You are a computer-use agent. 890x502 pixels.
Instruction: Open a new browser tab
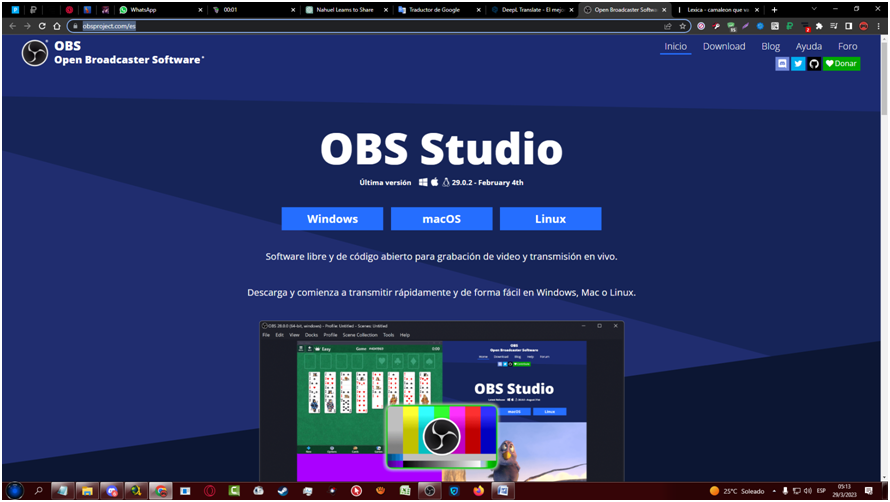click(774, 10)
